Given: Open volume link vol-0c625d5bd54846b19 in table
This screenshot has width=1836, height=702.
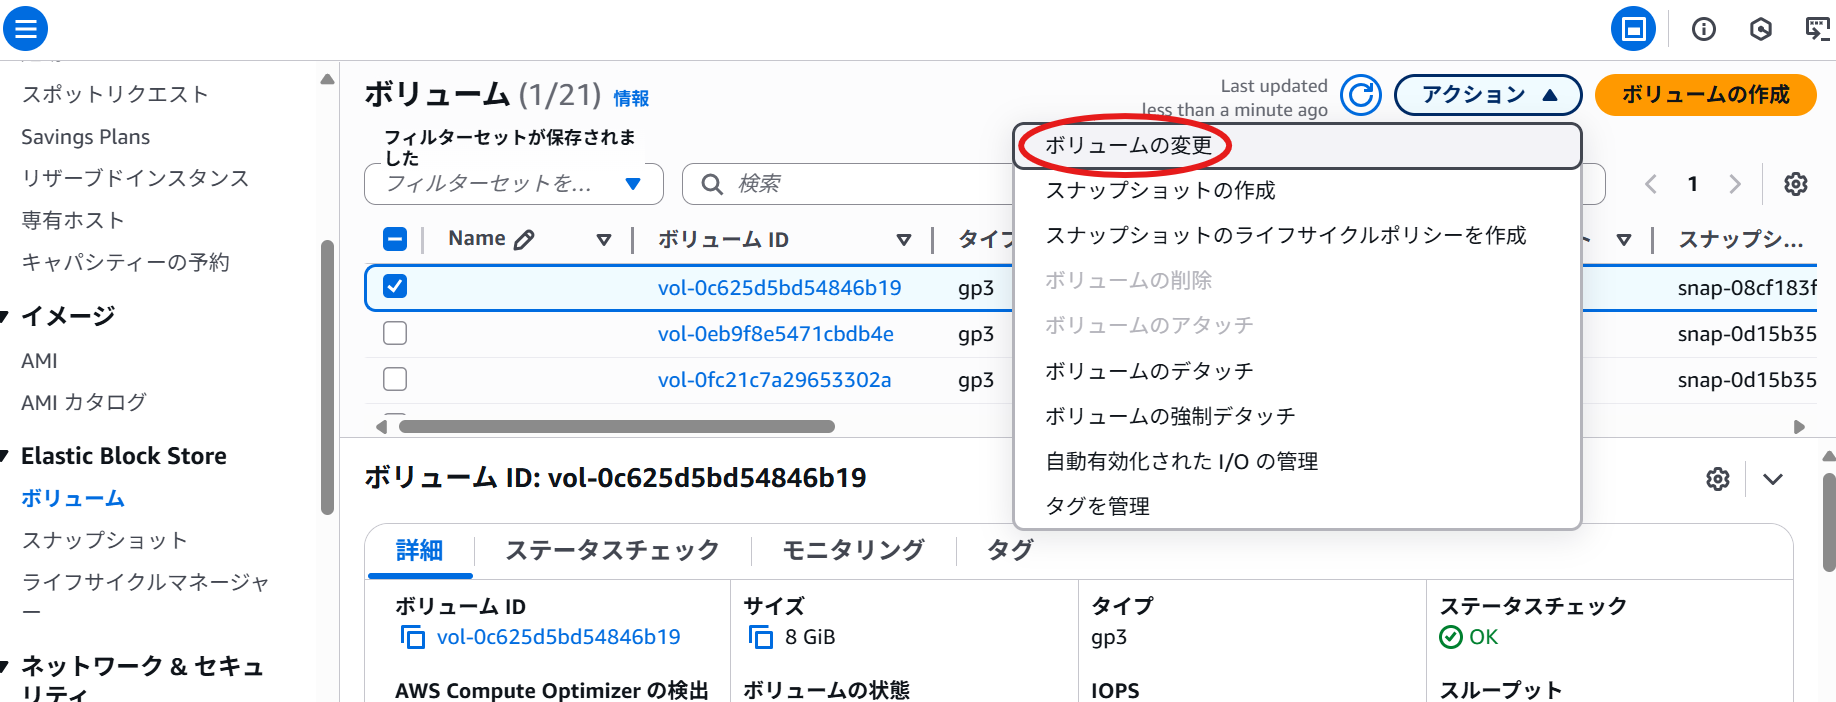Looking at the screenshot, I should point(779,288).
